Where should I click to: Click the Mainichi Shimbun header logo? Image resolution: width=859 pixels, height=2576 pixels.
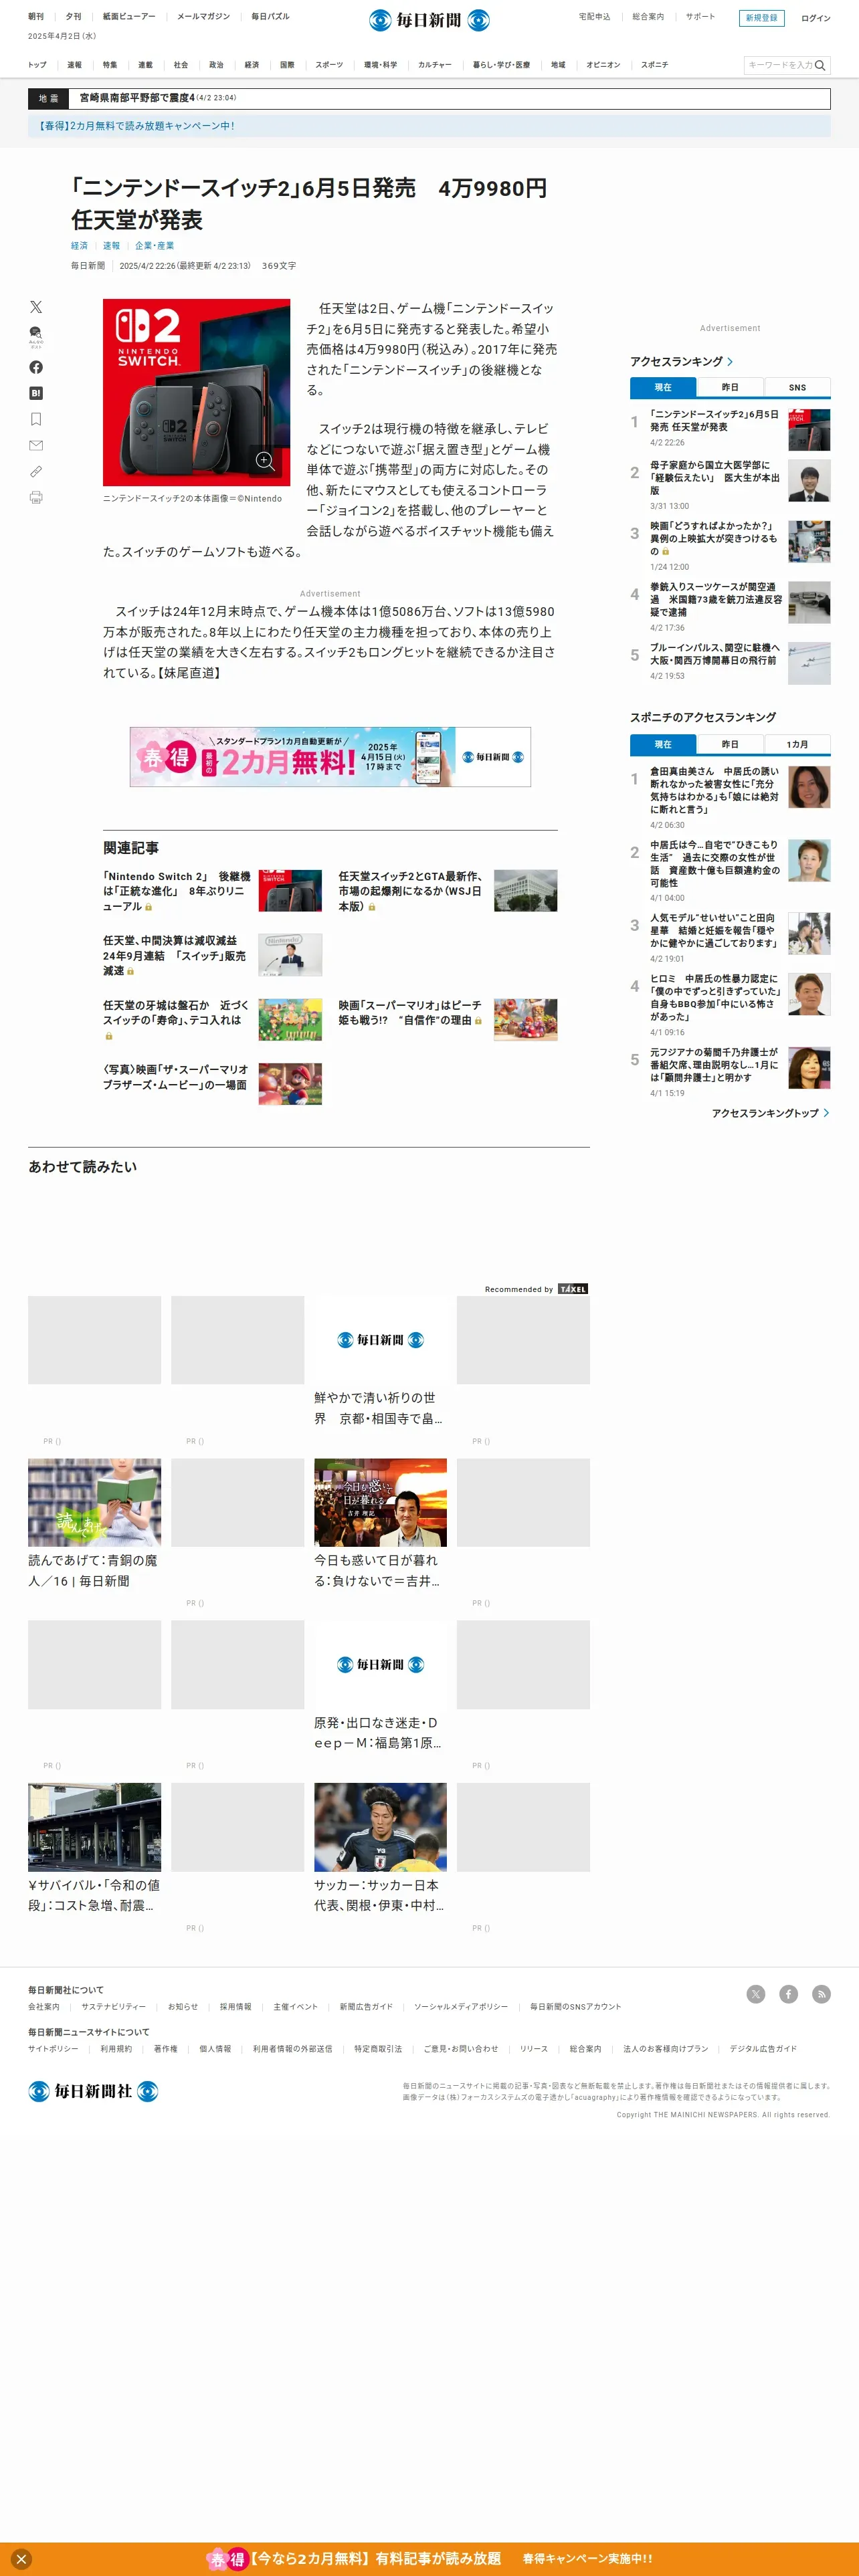tap(429, 20)
